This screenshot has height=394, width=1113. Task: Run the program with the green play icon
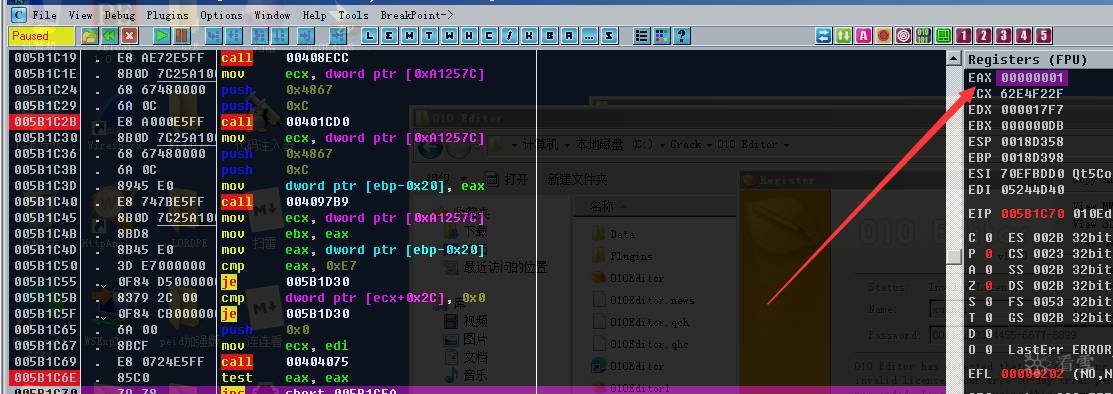(x=163, y=35)
